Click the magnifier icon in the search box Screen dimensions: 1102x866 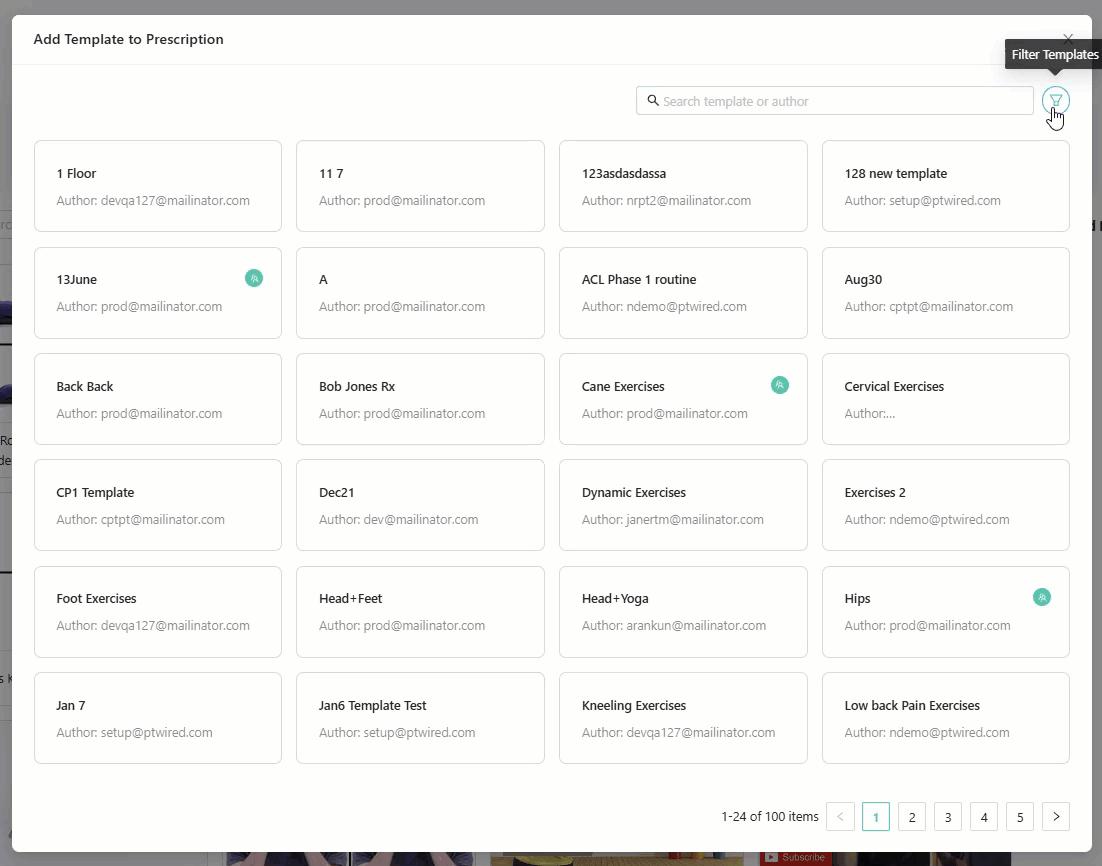tap(653, 100)
